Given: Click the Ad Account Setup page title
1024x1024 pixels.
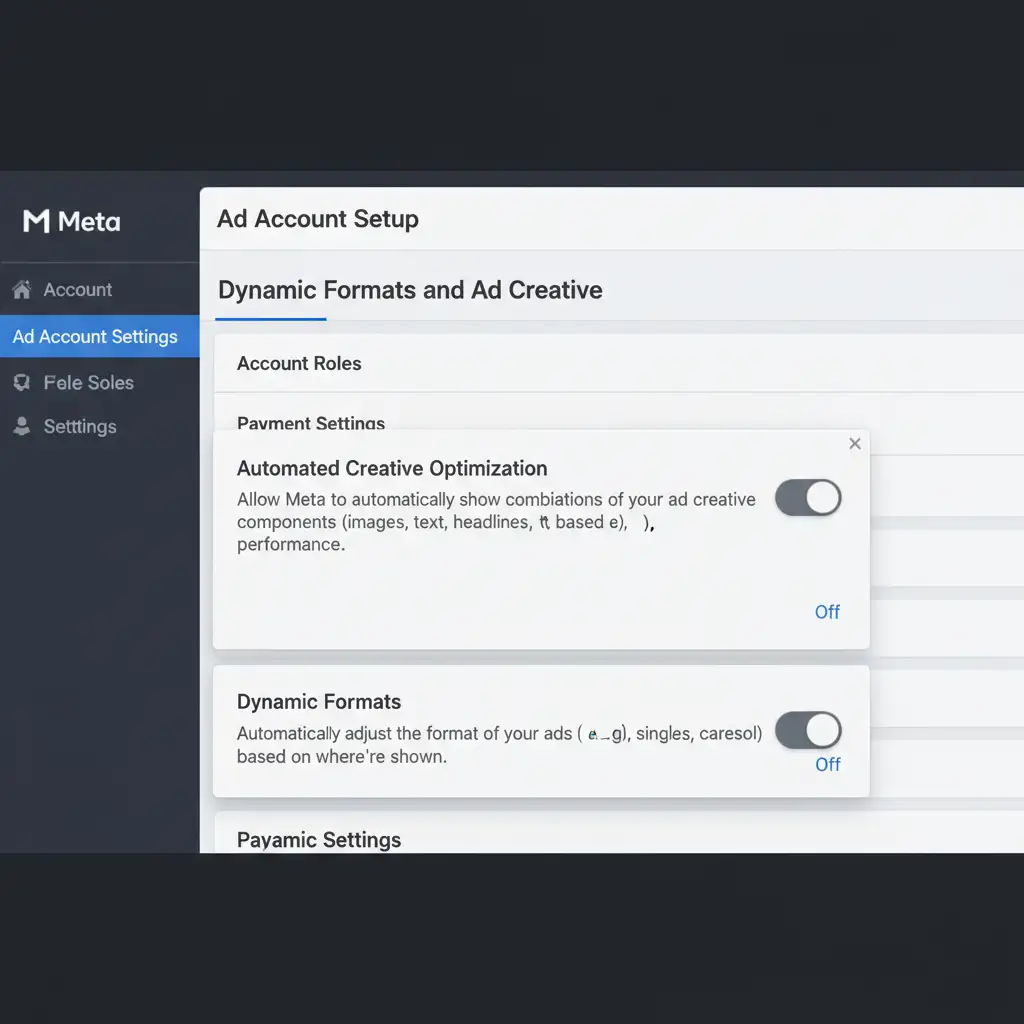Looking at the screenshot, I should [318, 219].
